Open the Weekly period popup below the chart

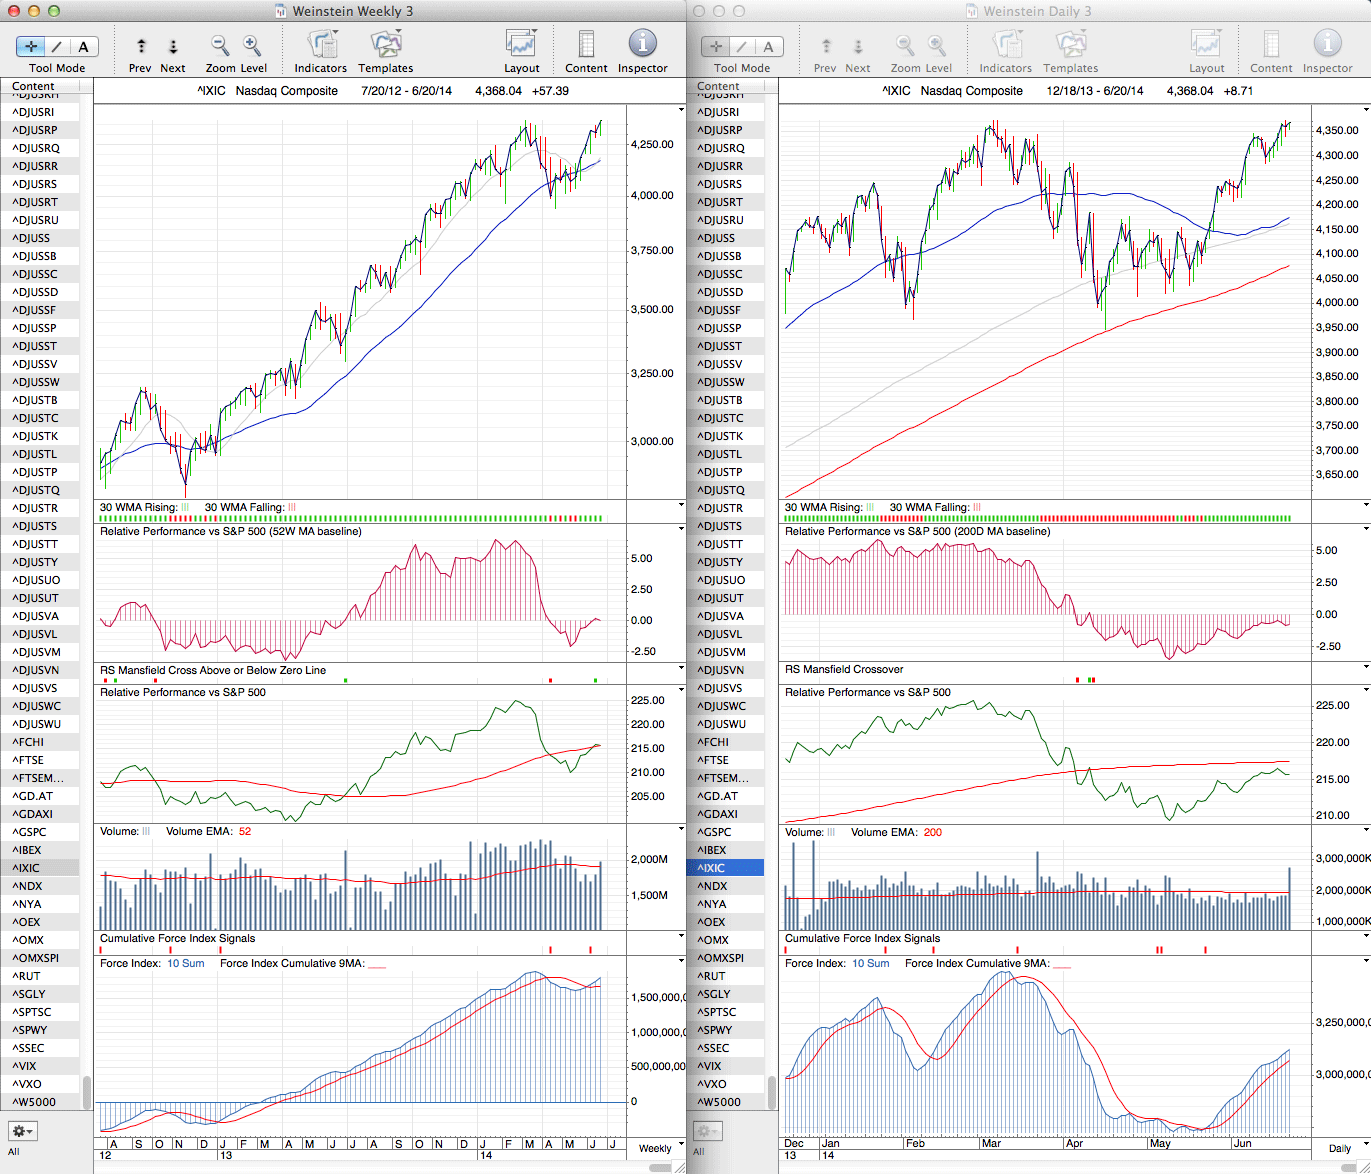click(660, 1147)
